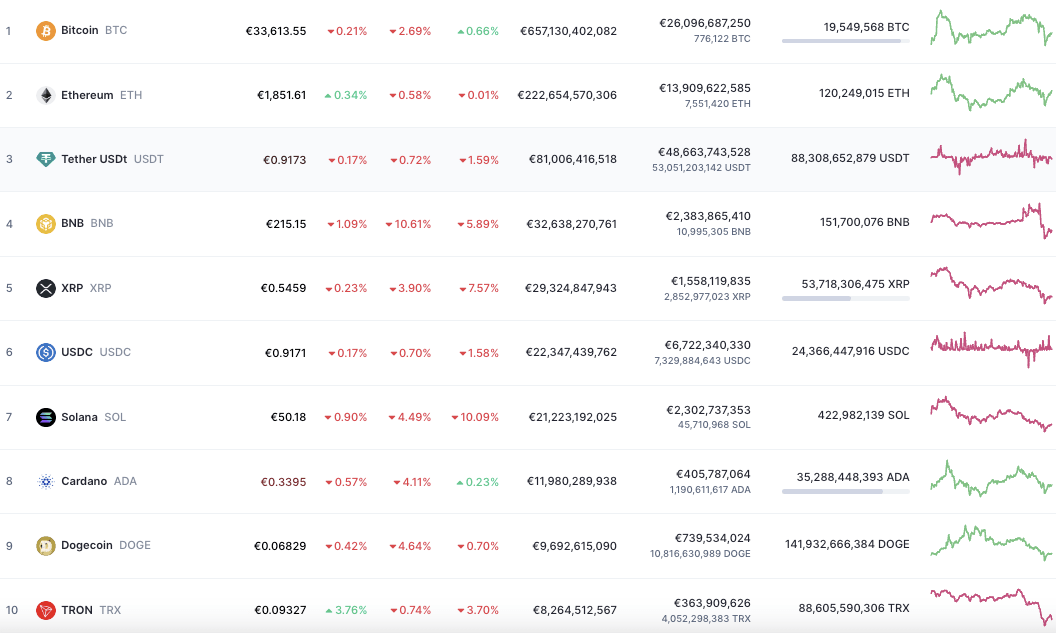The width and height of the screenshot is (1056, 633).
Task: Click the Dogecoin logo icon
Action: [46, 545]
